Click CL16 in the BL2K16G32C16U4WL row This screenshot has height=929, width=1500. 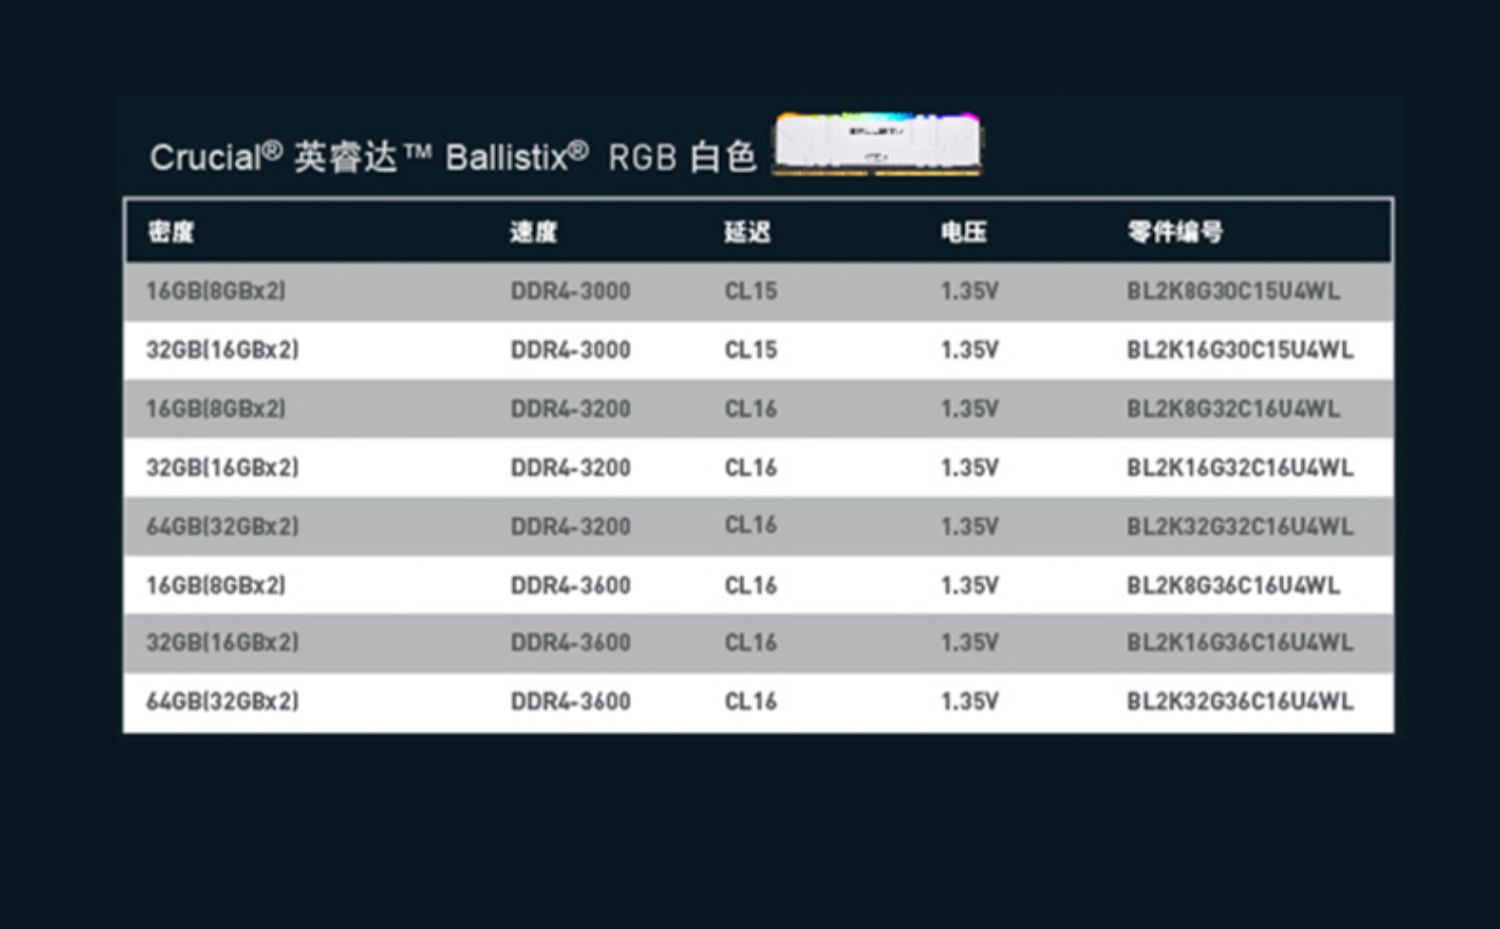[751, 468]
